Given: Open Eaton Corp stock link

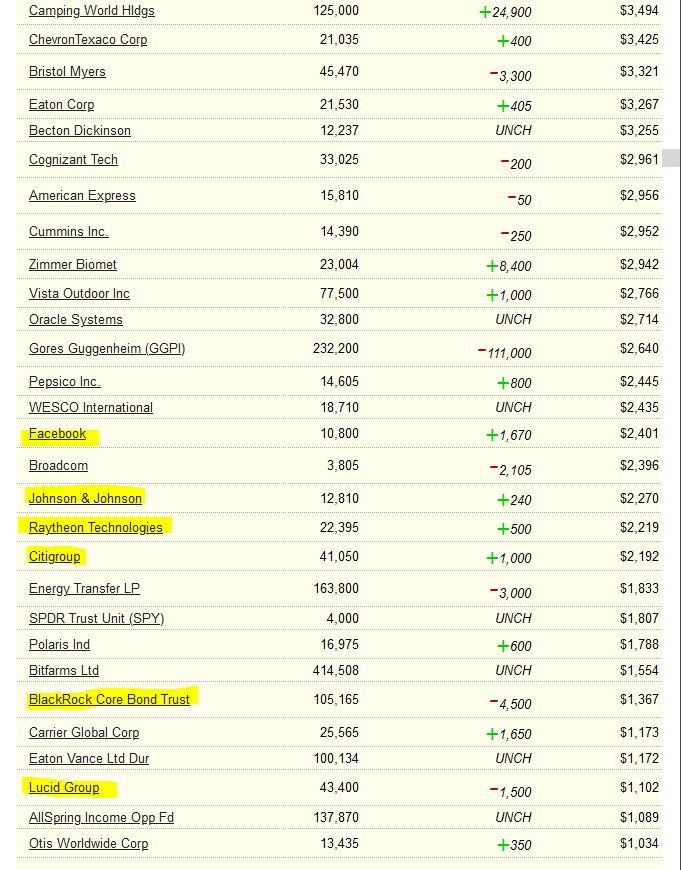Looking at the screenshot, I should 62,105.
